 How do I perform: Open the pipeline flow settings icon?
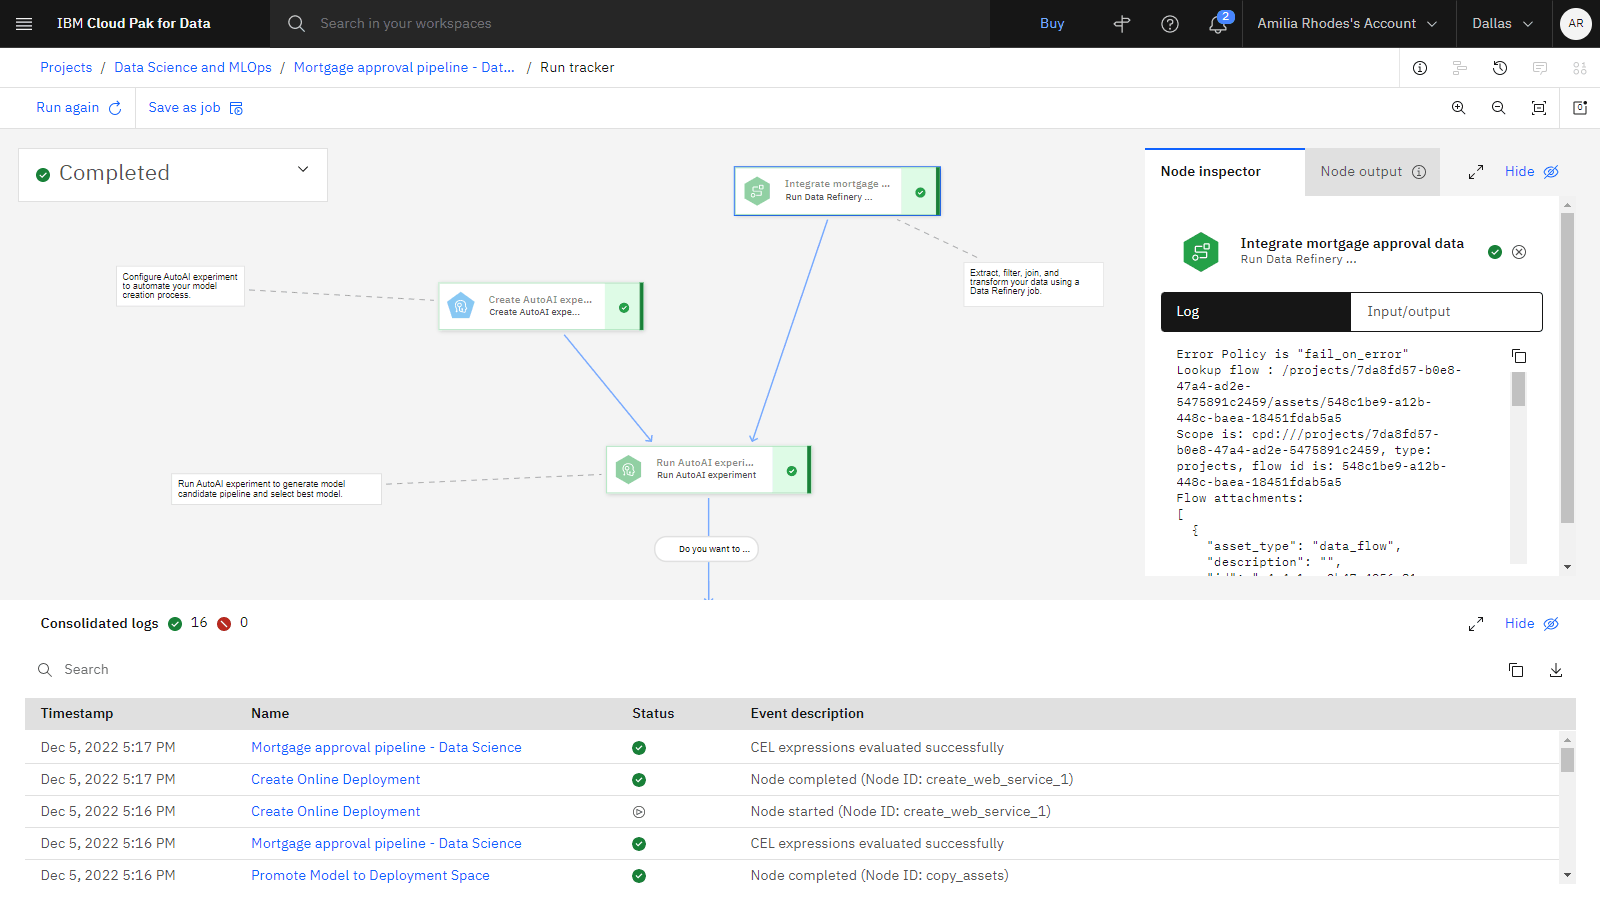1460,68
